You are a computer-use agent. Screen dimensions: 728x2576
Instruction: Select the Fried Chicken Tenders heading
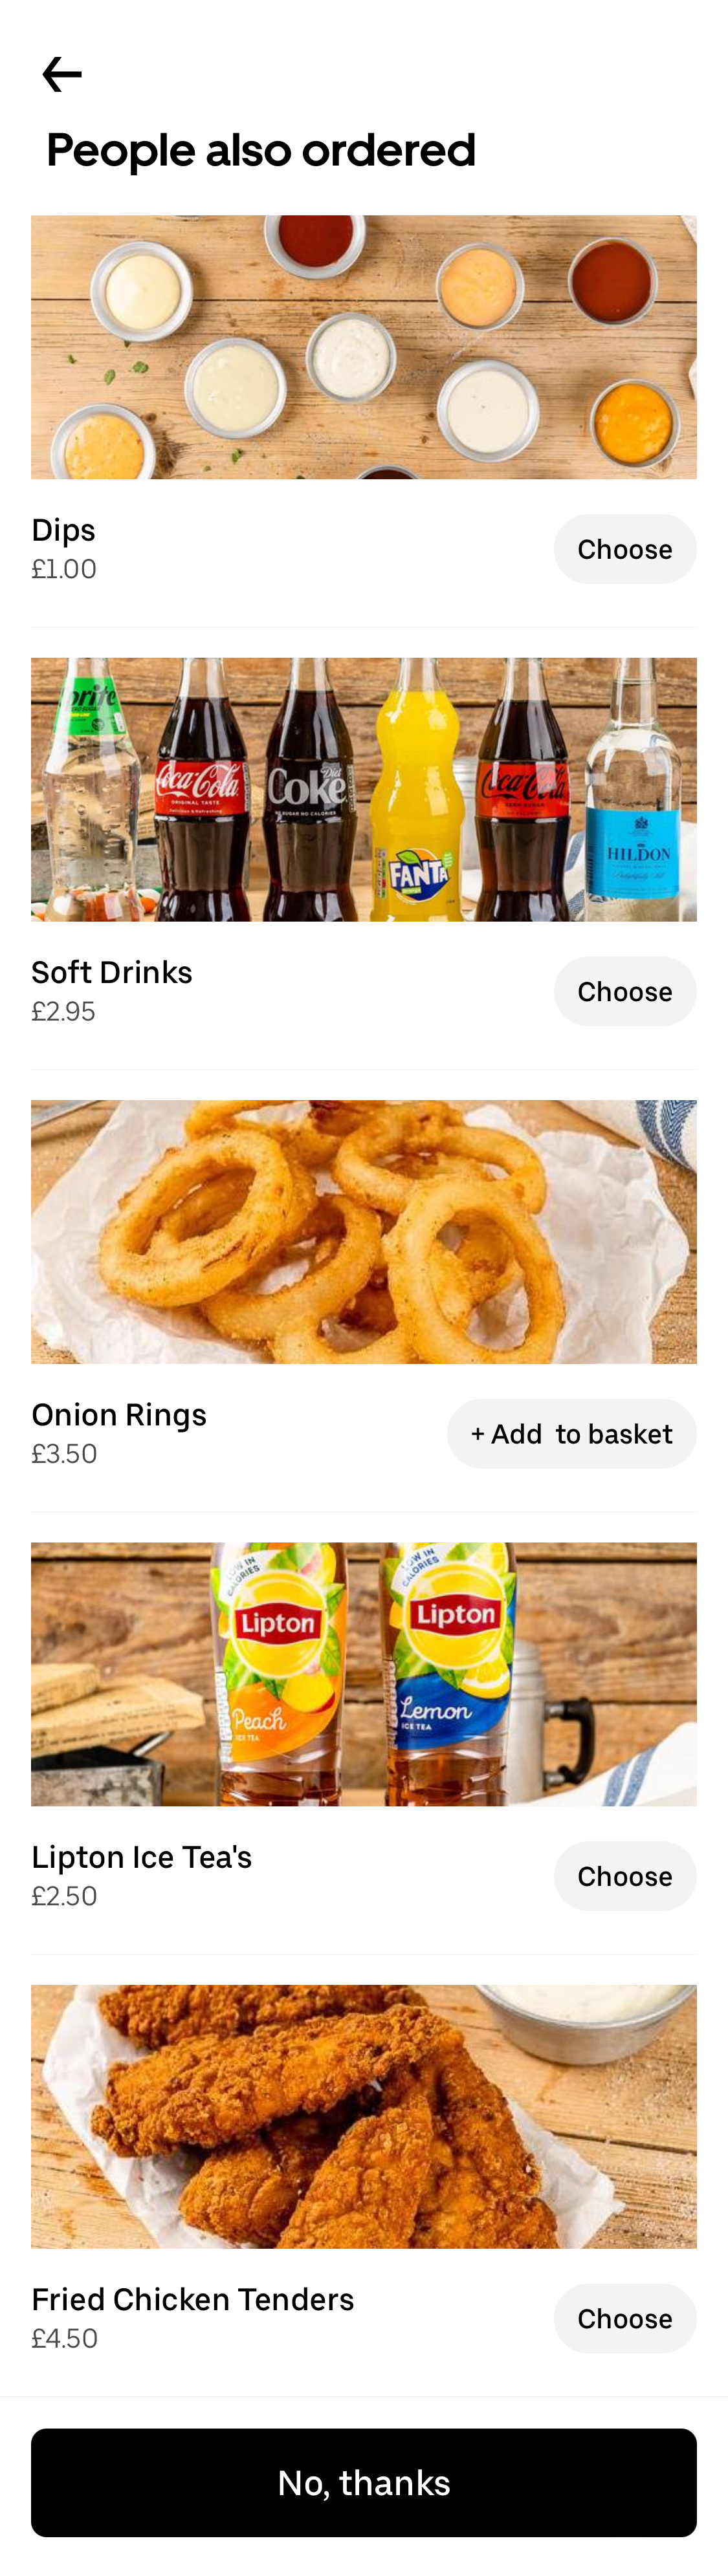pyautogui.click(x=192, y=2299)
